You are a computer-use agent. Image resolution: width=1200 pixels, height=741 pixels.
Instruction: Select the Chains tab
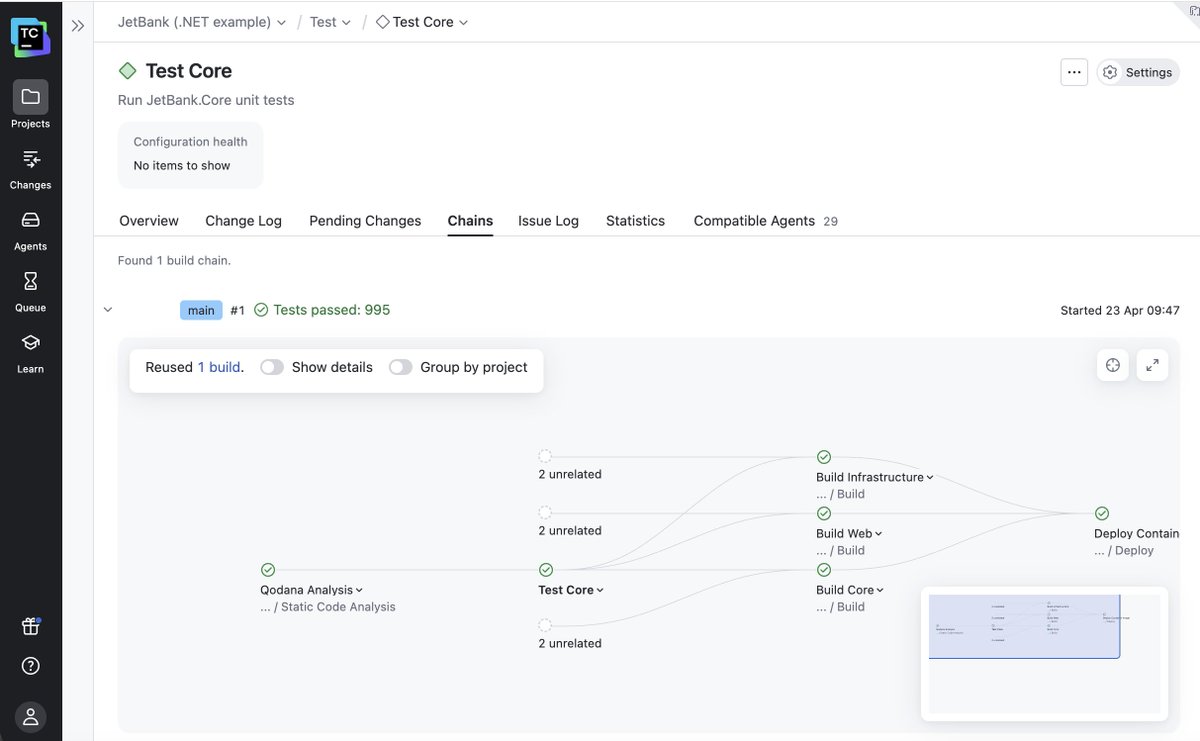coord(470,221)
